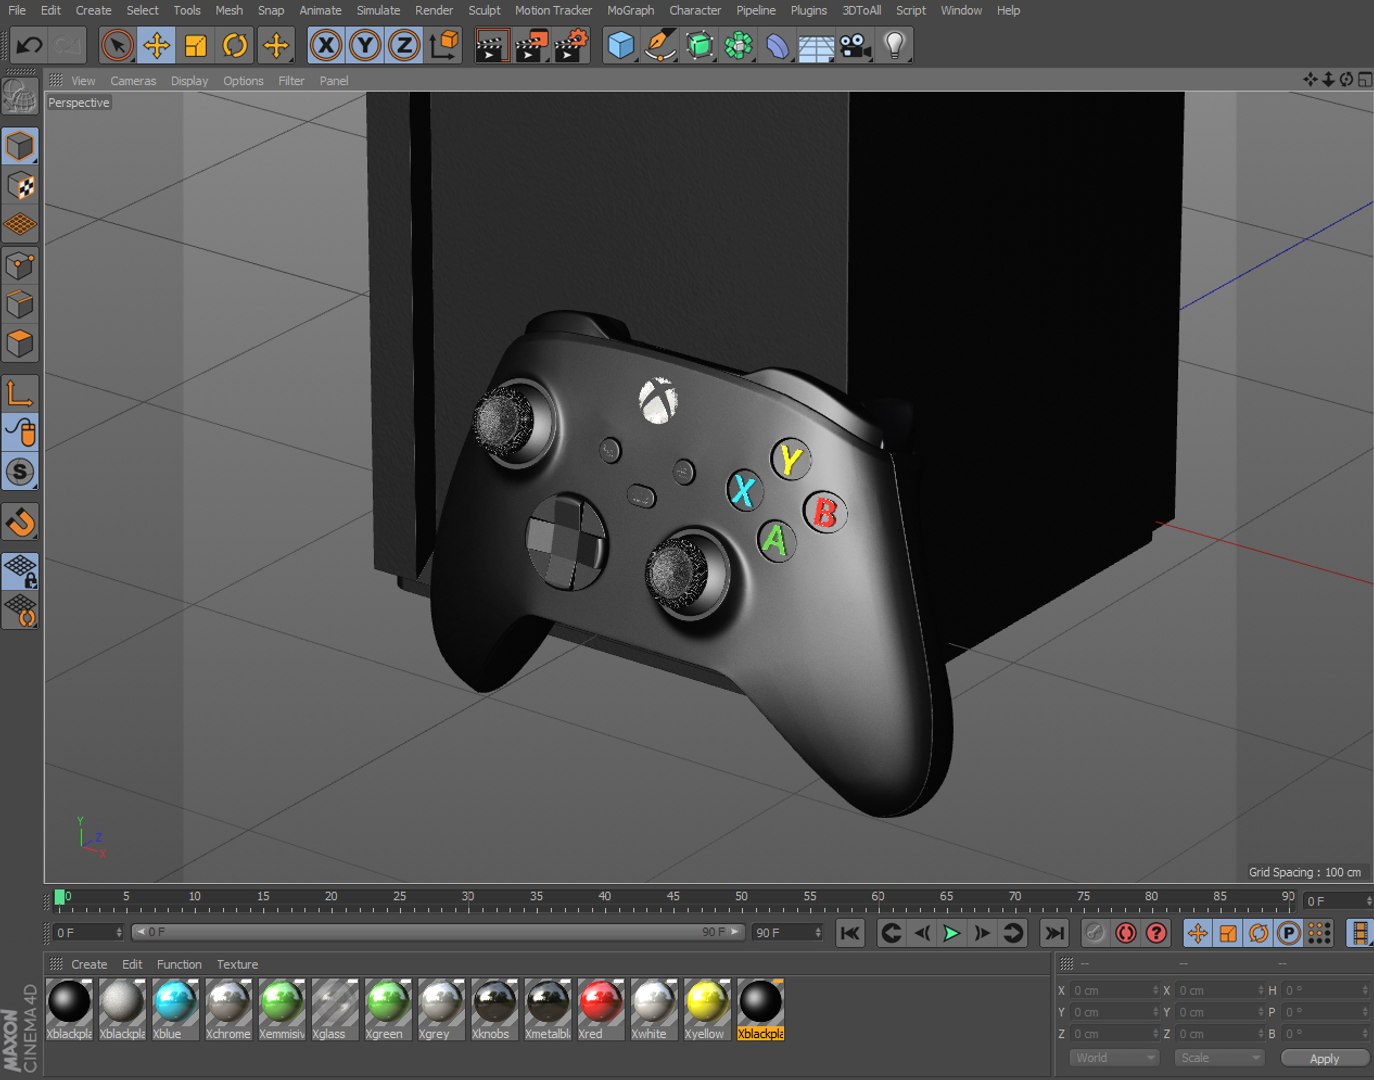Screen dimensions: 1374x1080
Task: Enable Polygons mode in left sidebar
Action: (x=21, y=344)
